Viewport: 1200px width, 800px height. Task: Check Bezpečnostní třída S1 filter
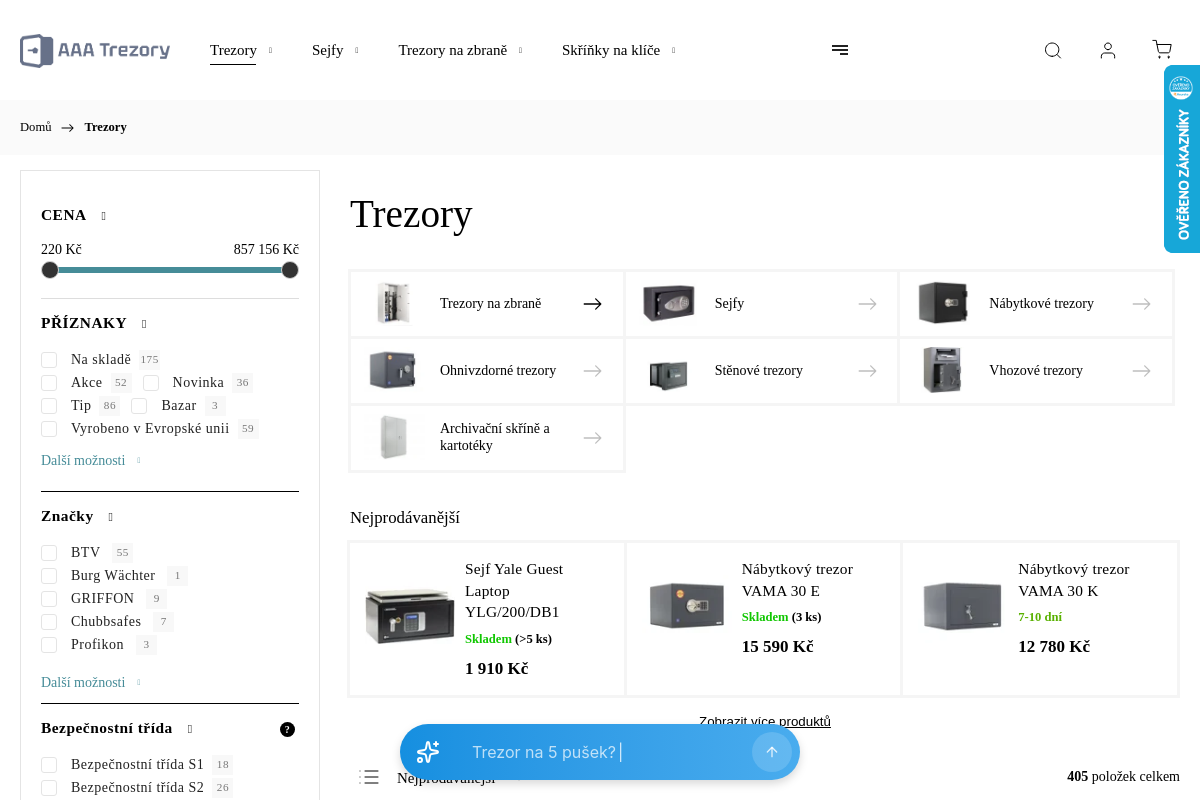tap(49, 765)
